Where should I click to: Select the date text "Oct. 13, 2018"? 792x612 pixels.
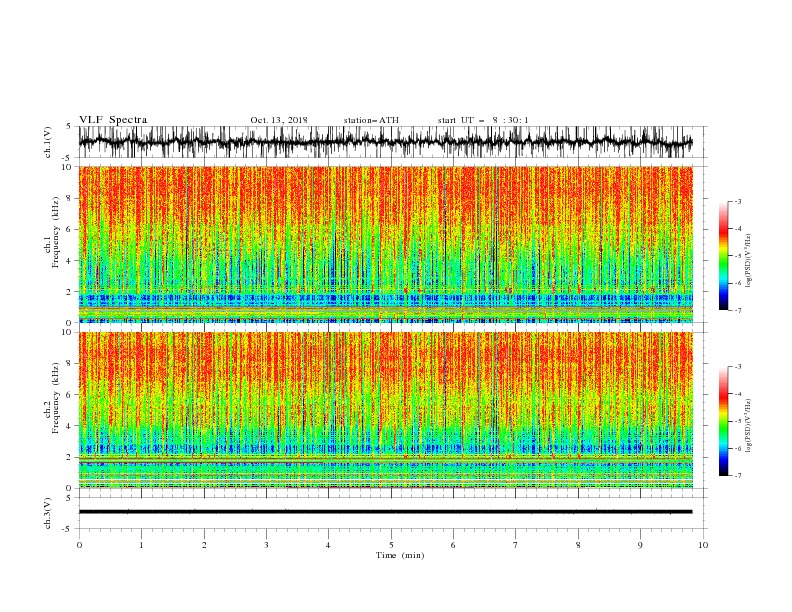[279, 120]
